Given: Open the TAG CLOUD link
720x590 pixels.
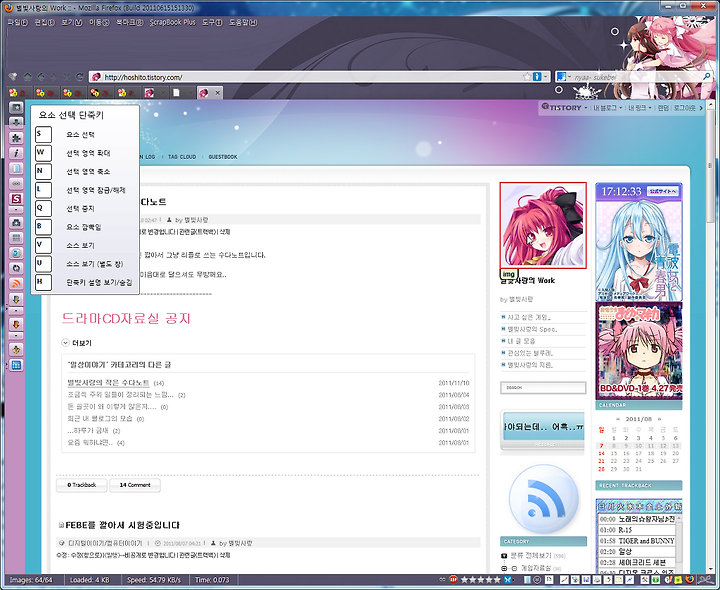Looking at the screenshot, I should (182, 157).
